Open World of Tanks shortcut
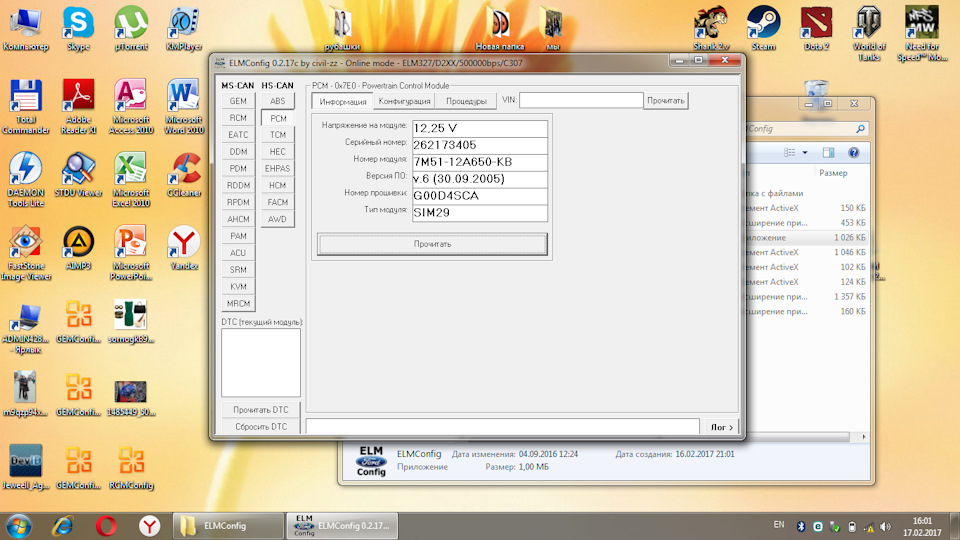This screenshot has width=960, height=540. 869,34
